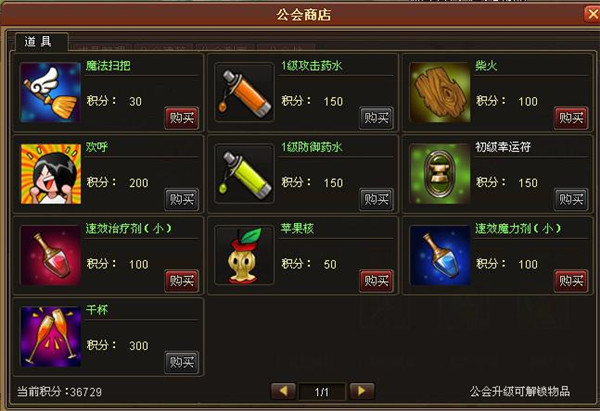Screen dimensions: 600x411
Task: Select the red 速效治疗剂 flask icon
Action: [x=50, y=256]
